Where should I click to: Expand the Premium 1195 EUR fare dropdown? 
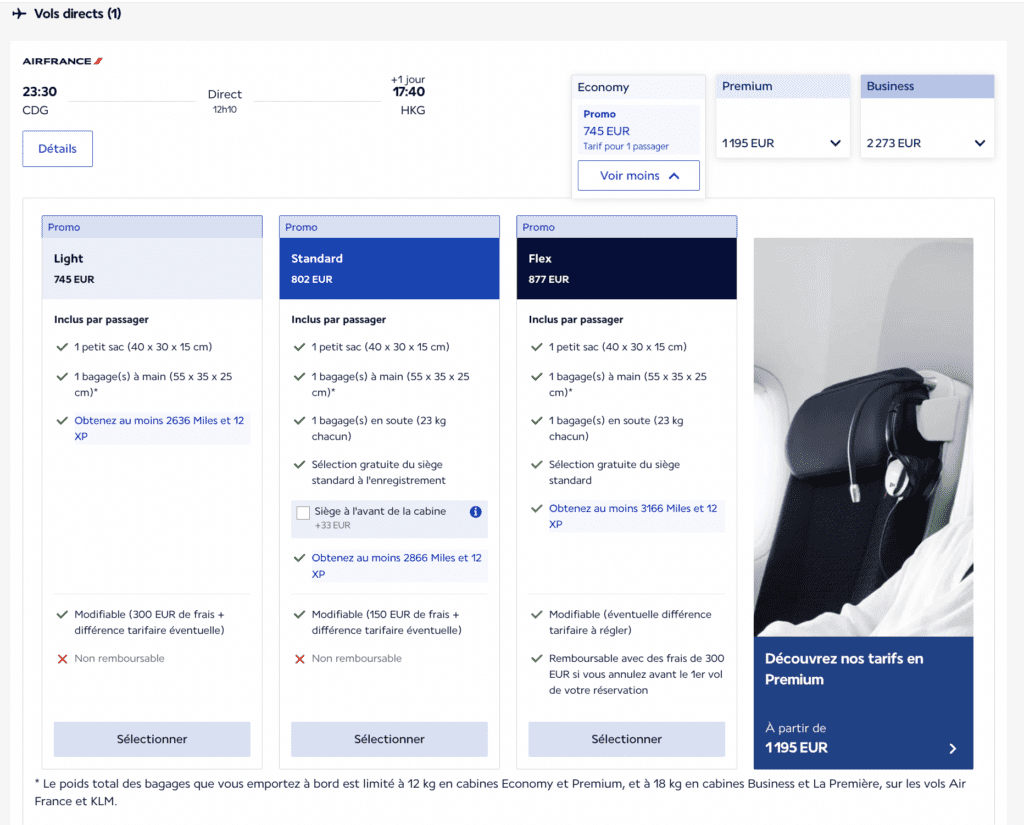783,143
